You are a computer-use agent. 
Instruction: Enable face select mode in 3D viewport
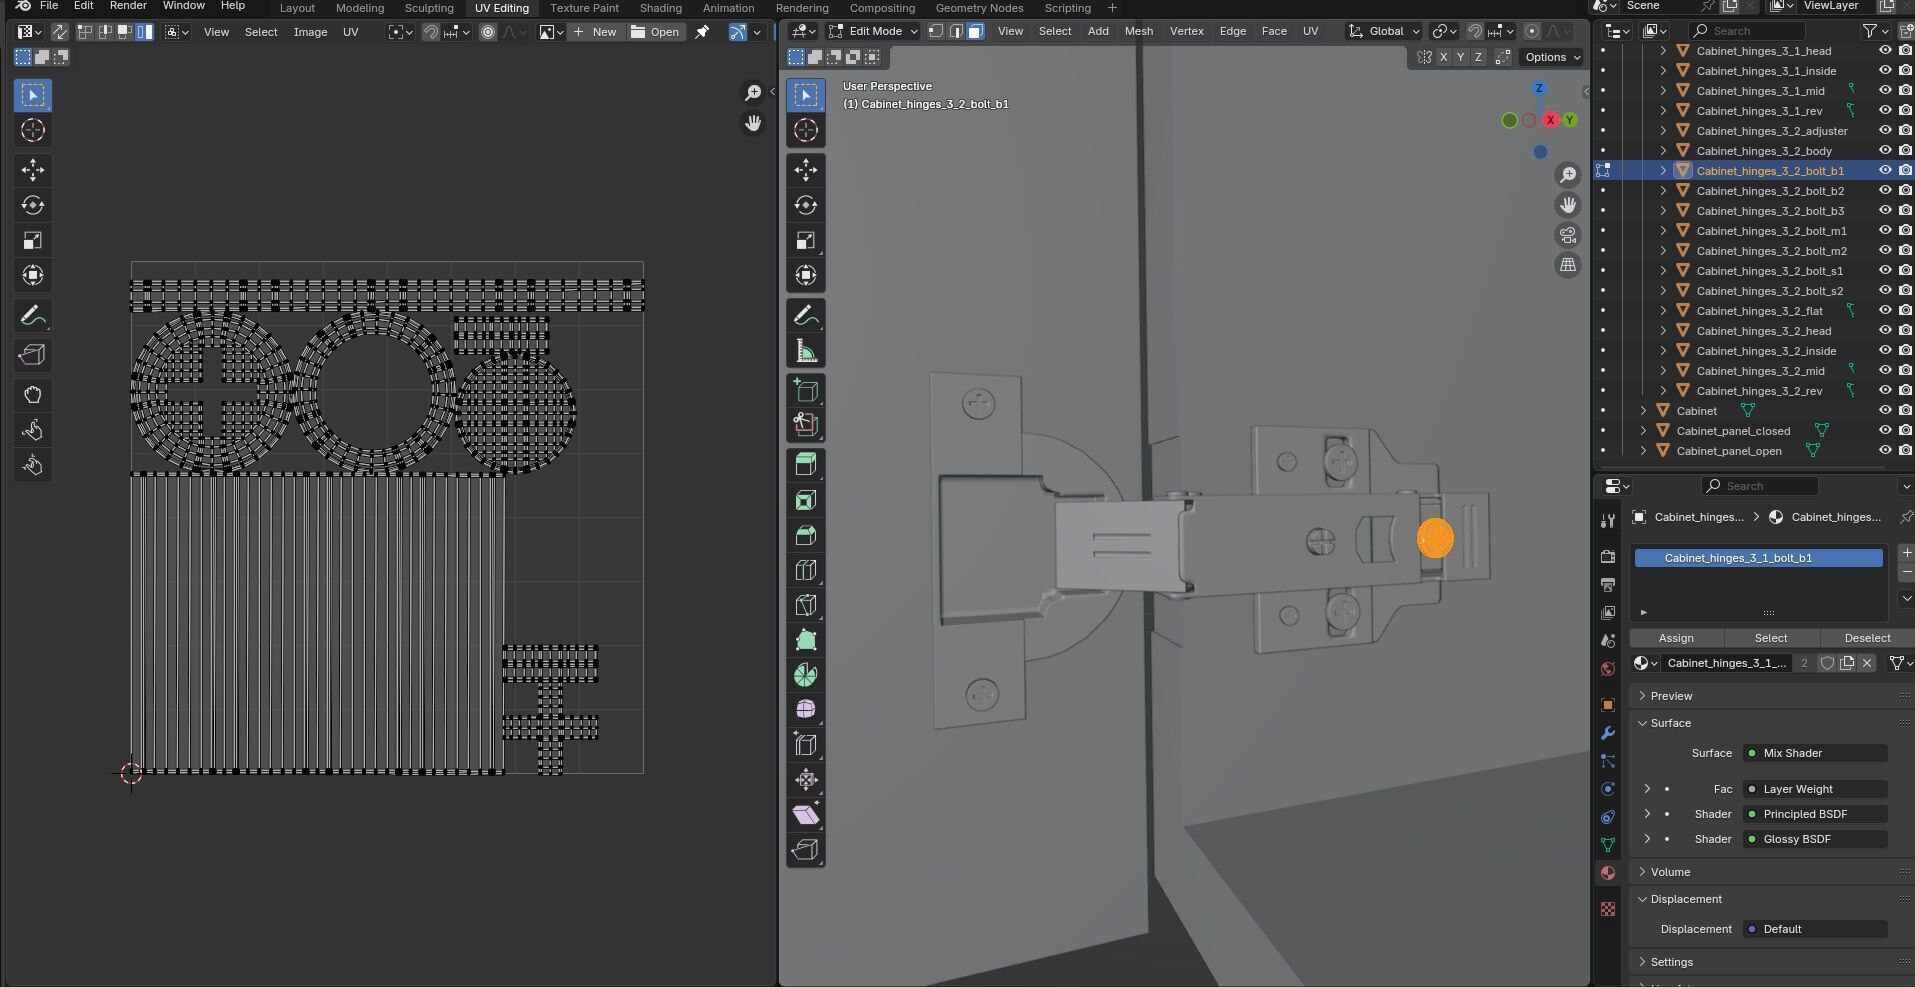tap(975, 31)
